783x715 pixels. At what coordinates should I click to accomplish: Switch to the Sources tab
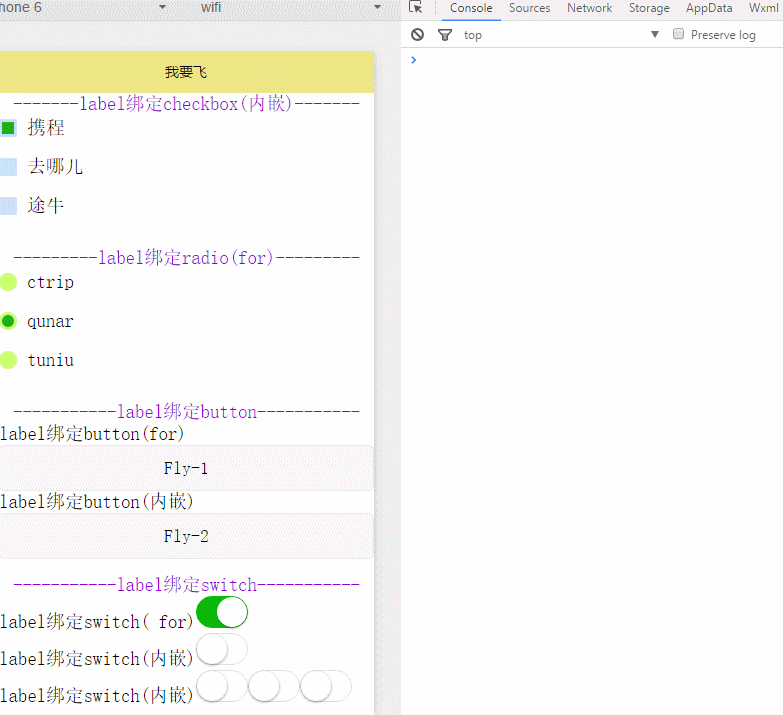(x=529, y=8)
